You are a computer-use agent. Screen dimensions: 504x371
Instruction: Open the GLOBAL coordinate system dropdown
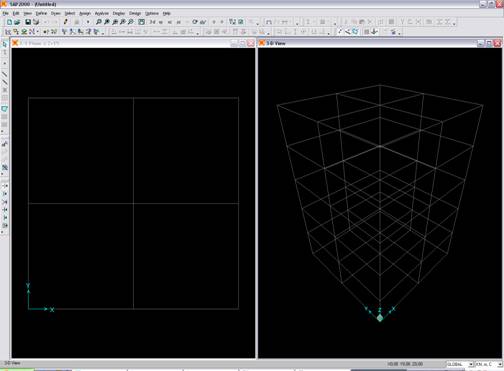coord(460,364)
